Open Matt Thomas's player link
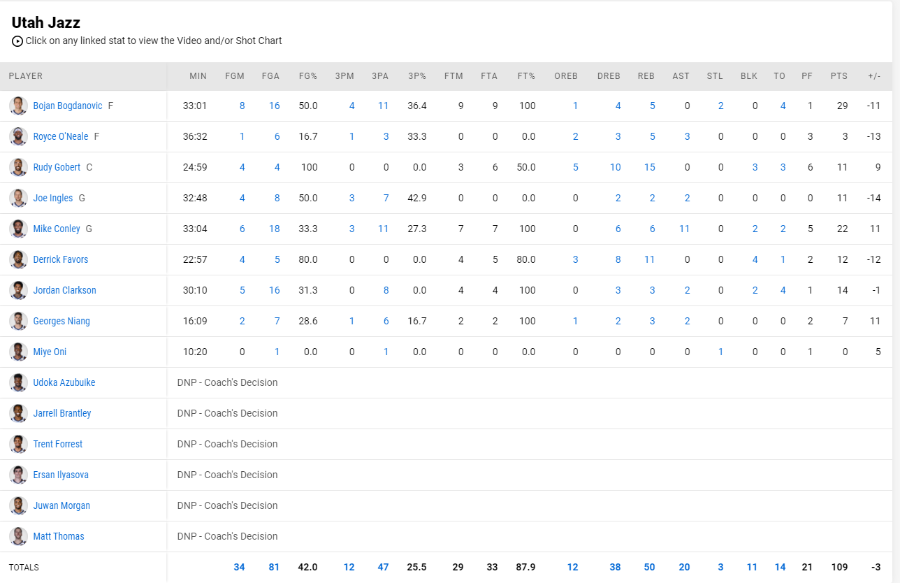This screenshot has width=900, height=583. tap(59, 537)
